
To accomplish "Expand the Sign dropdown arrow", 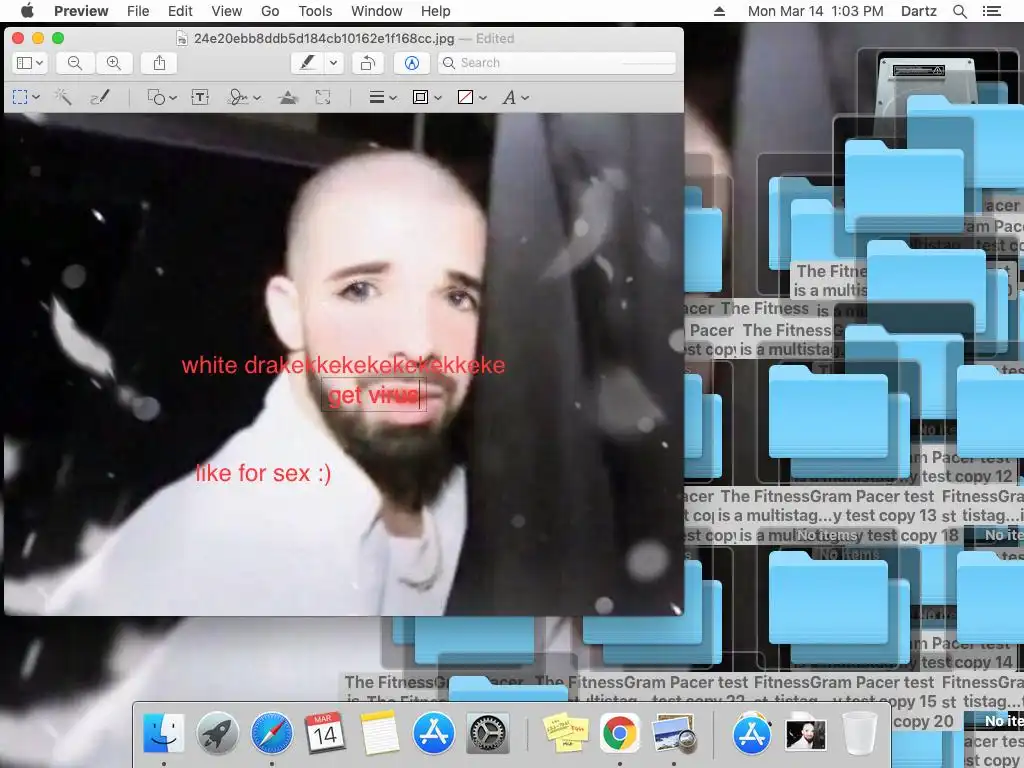I will coord(257,97).
